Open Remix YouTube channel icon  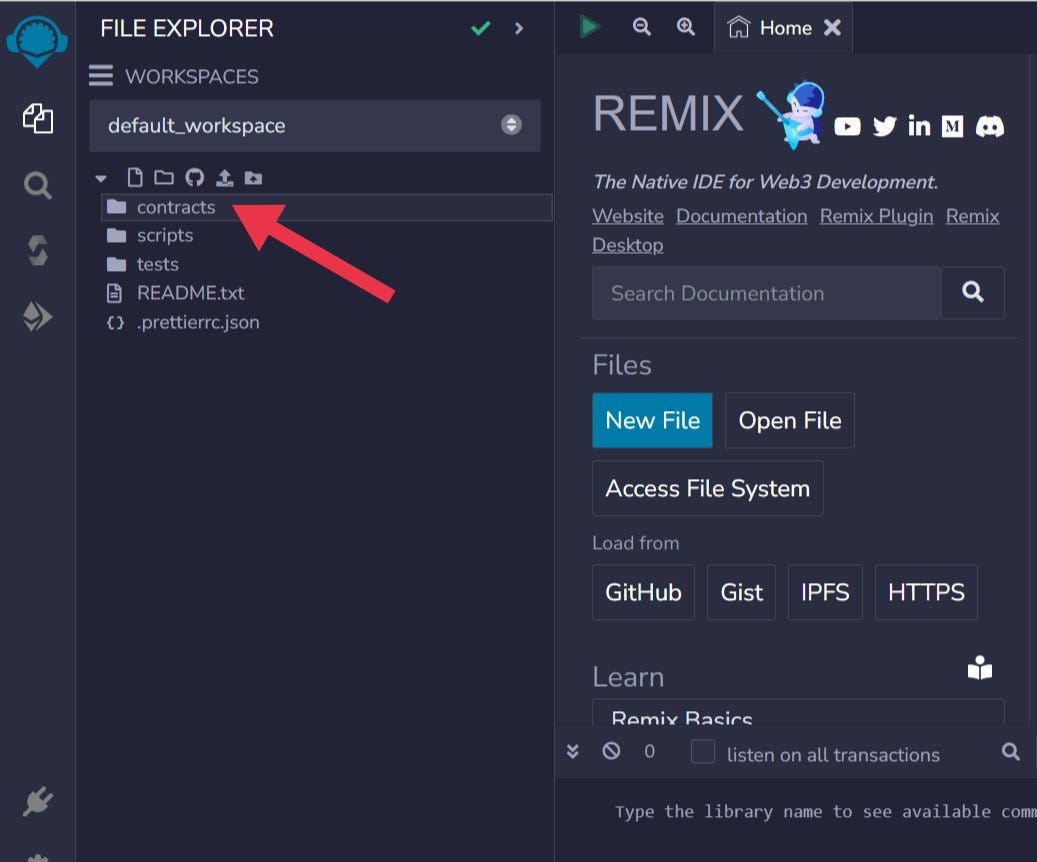847,126
